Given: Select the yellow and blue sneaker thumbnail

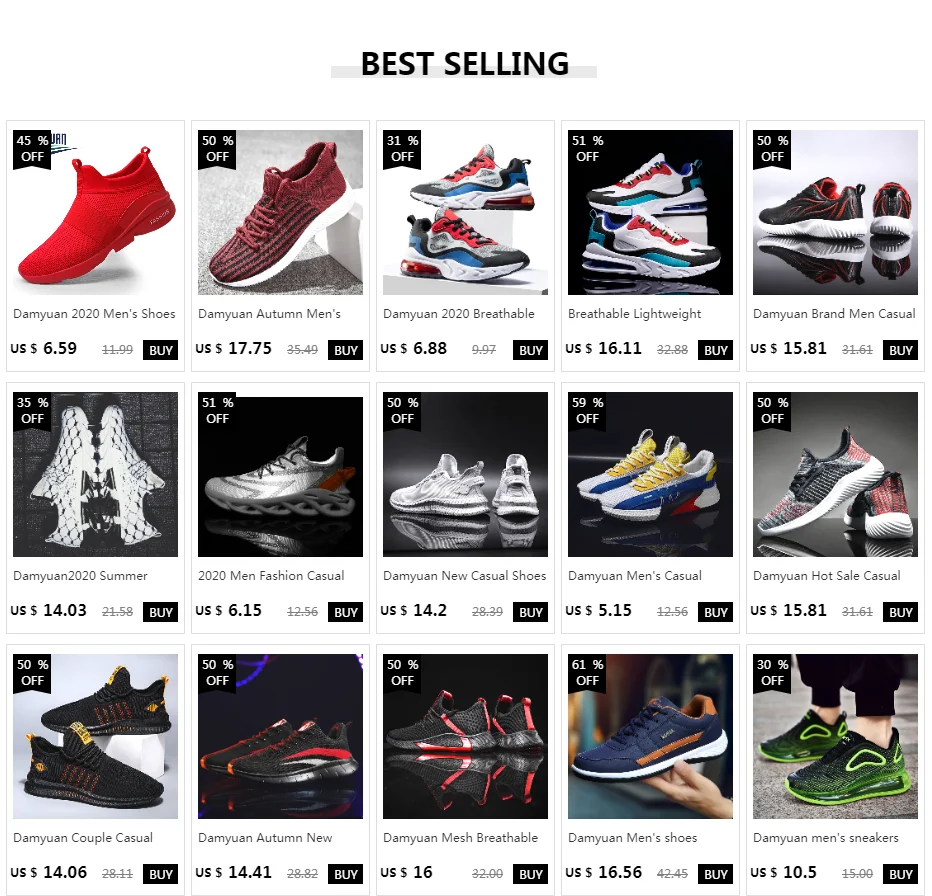Looking at the screenshot, I should [650, 474].
